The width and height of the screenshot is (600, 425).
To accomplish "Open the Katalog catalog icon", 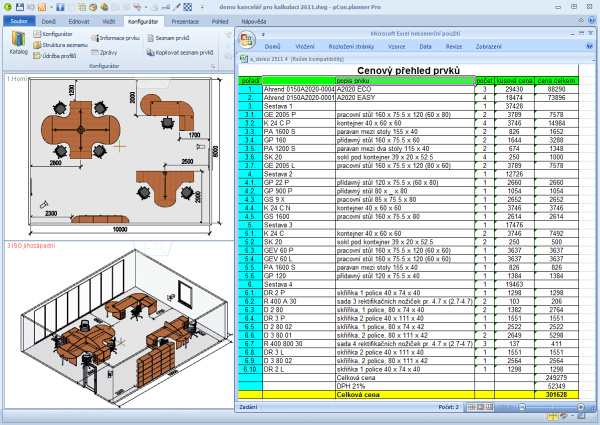I will (18, 42).
